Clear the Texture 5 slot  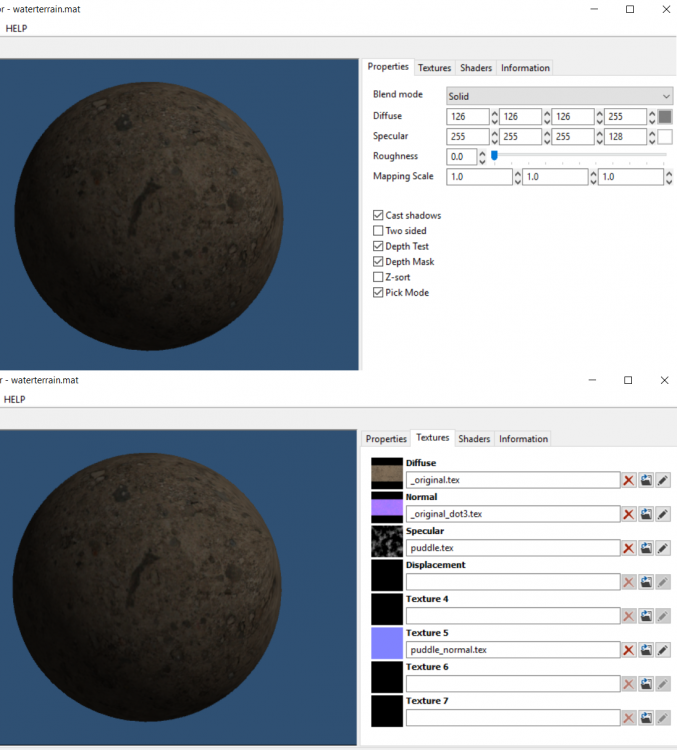(x=629, y=650)
